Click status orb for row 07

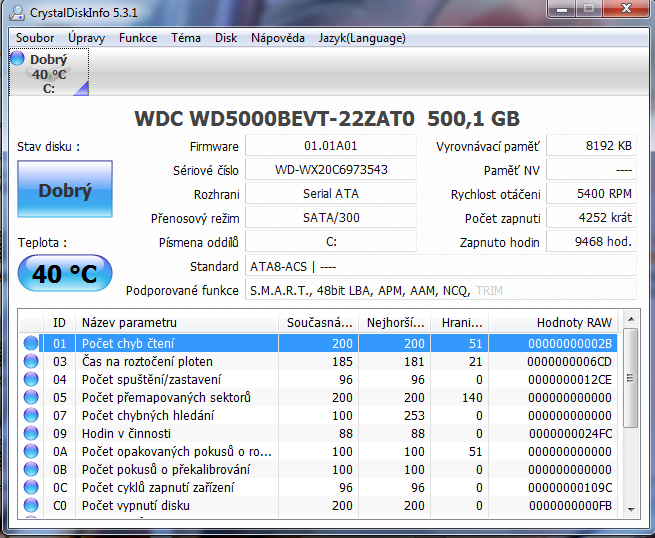30,415
